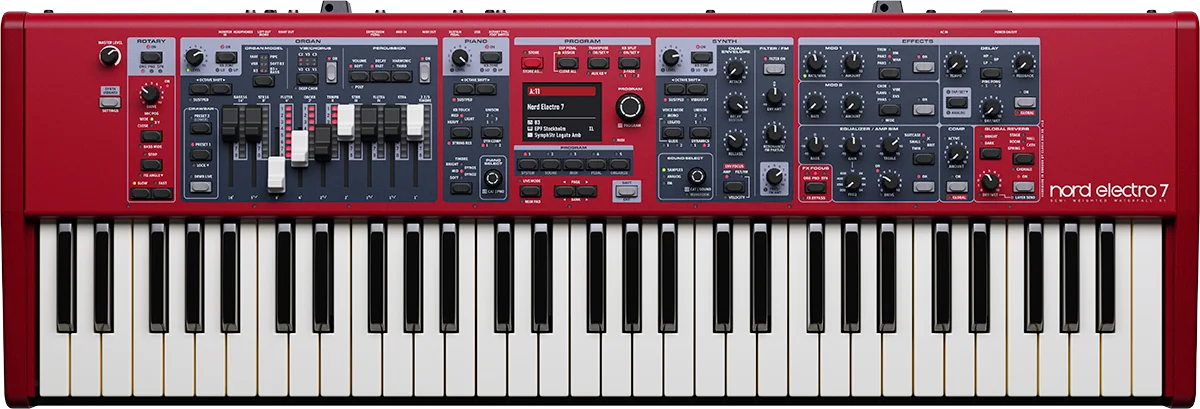This screenshot has height=409, width=1200.
Task: Click the Percussion Decay Fast button
Action: [x=381, y=76]
